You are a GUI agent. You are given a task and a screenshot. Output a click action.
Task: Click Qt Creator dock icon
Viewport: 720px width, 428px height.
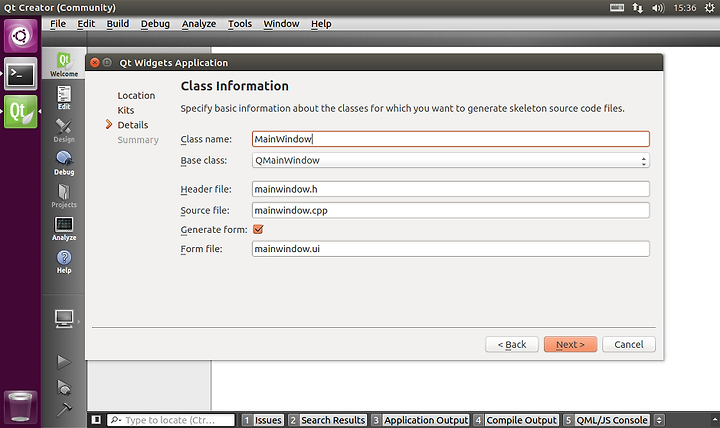coord(21,112)
